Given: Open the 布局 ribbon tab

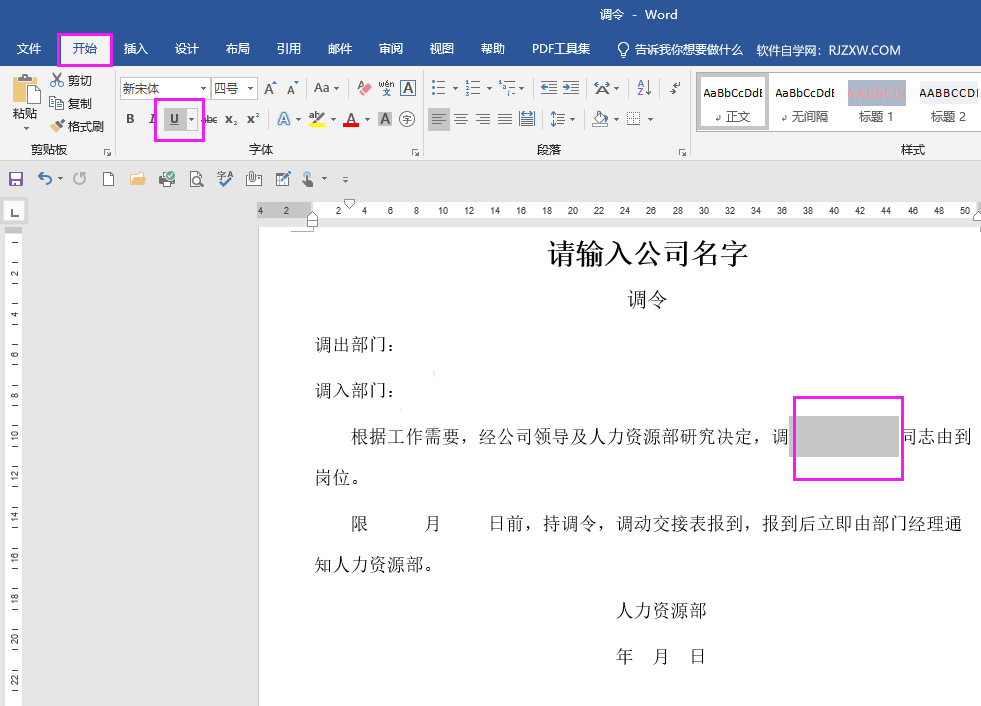Looking at the screenshot, I should (238, 49).
